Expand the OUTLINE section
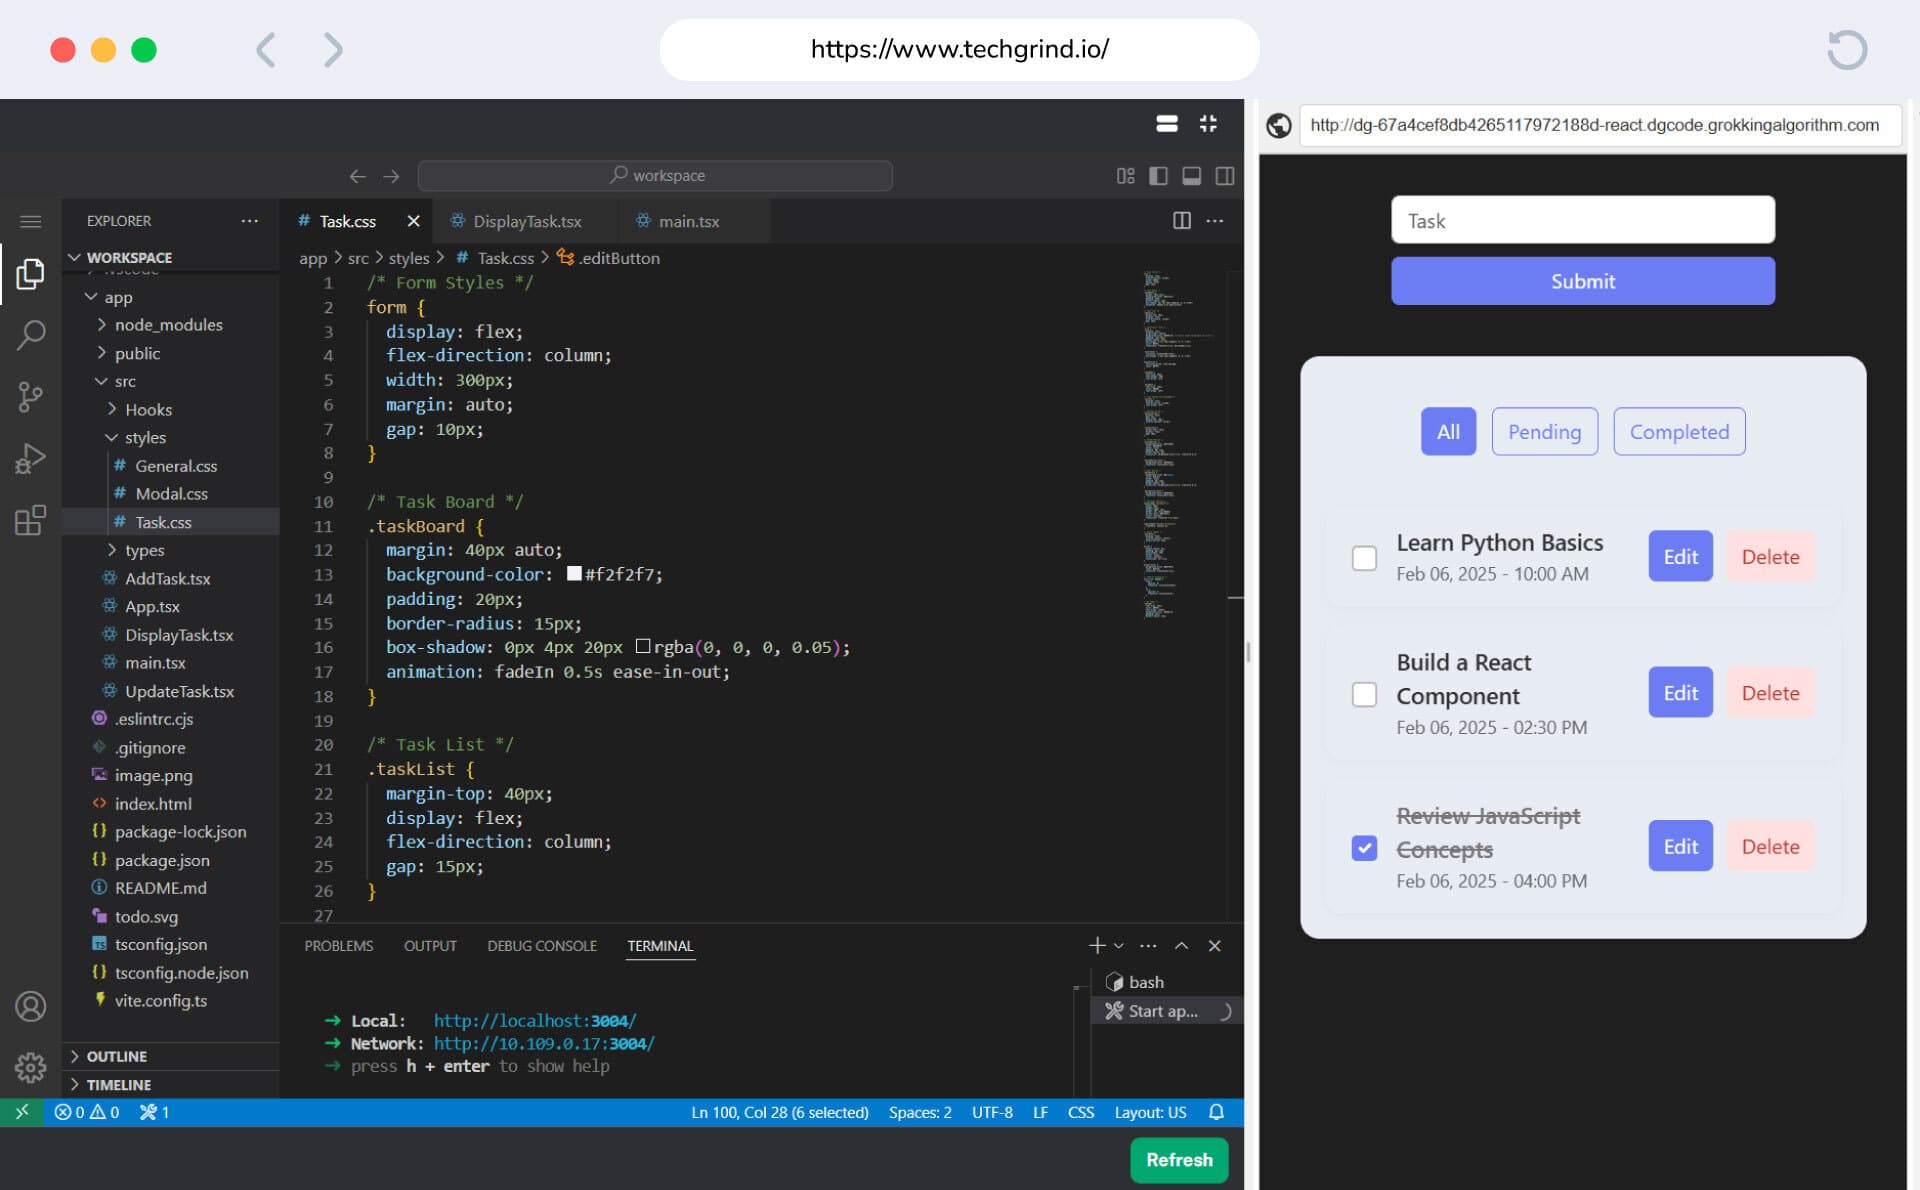 click(x=116, y=1057)
